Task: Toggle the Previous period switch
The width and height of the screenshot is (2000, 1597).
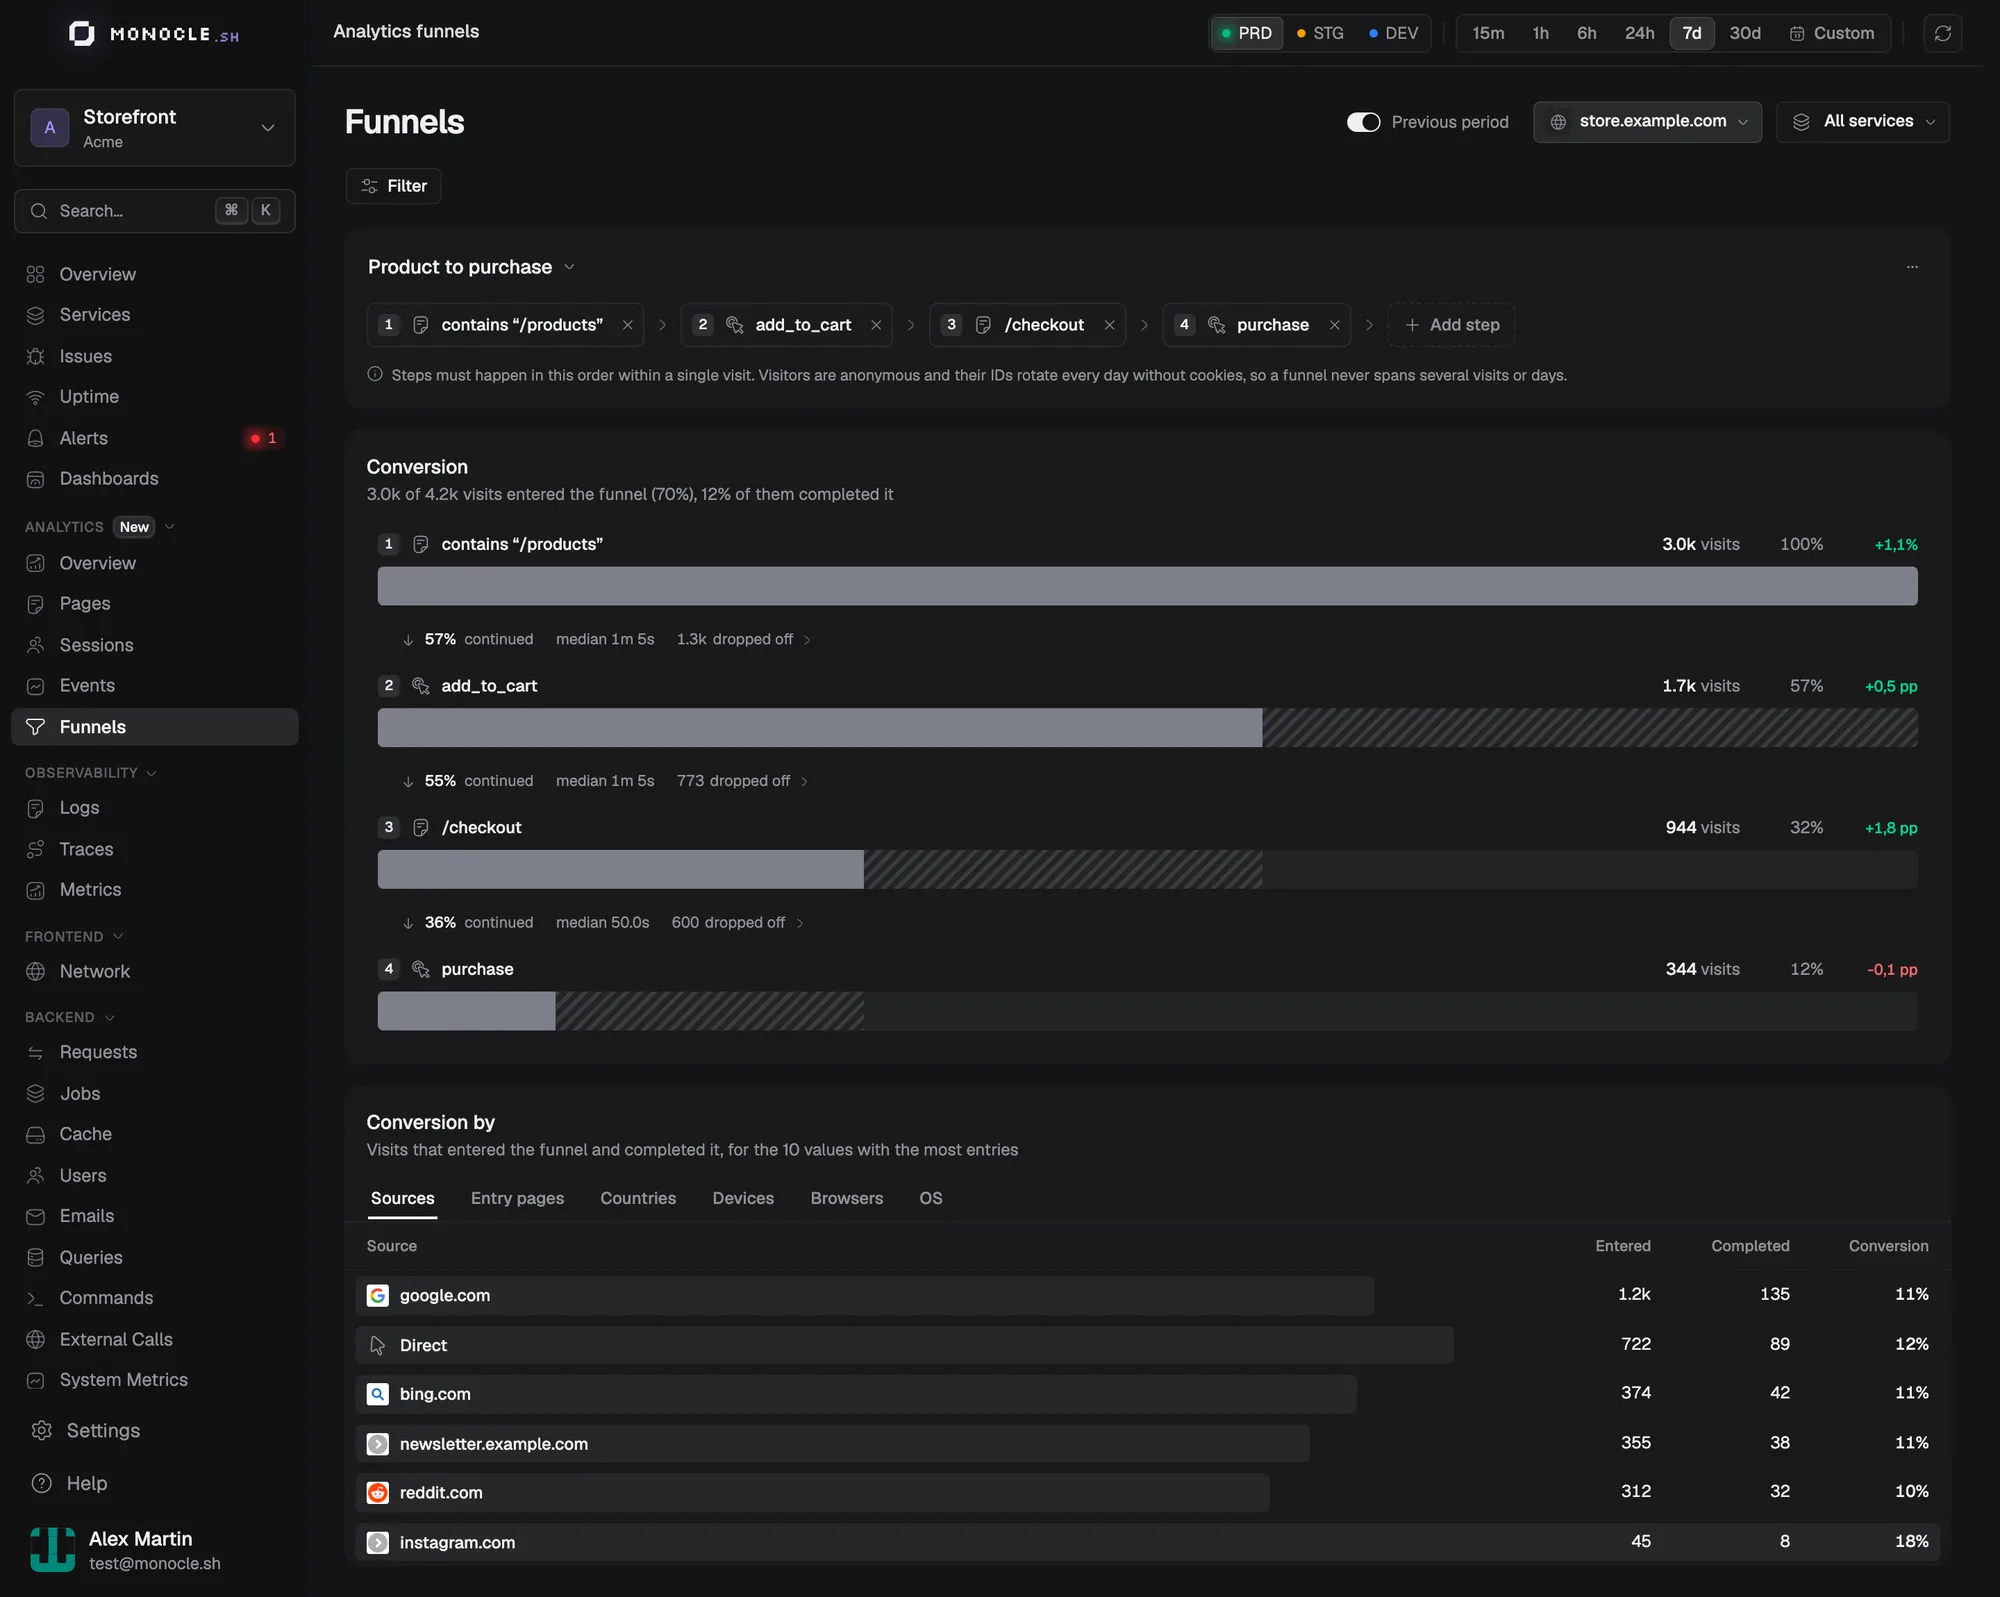Action: pyautogui.click(x=1363, y=122)
